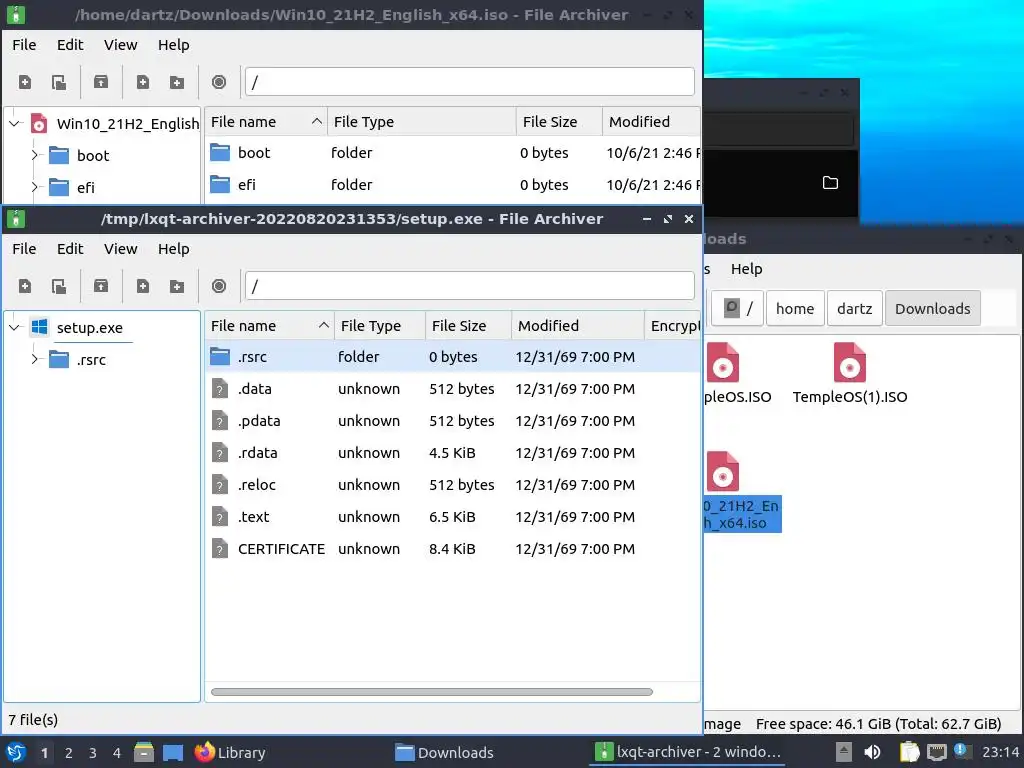Click Add Folder icon in setup.exe window

click(176, 286)
